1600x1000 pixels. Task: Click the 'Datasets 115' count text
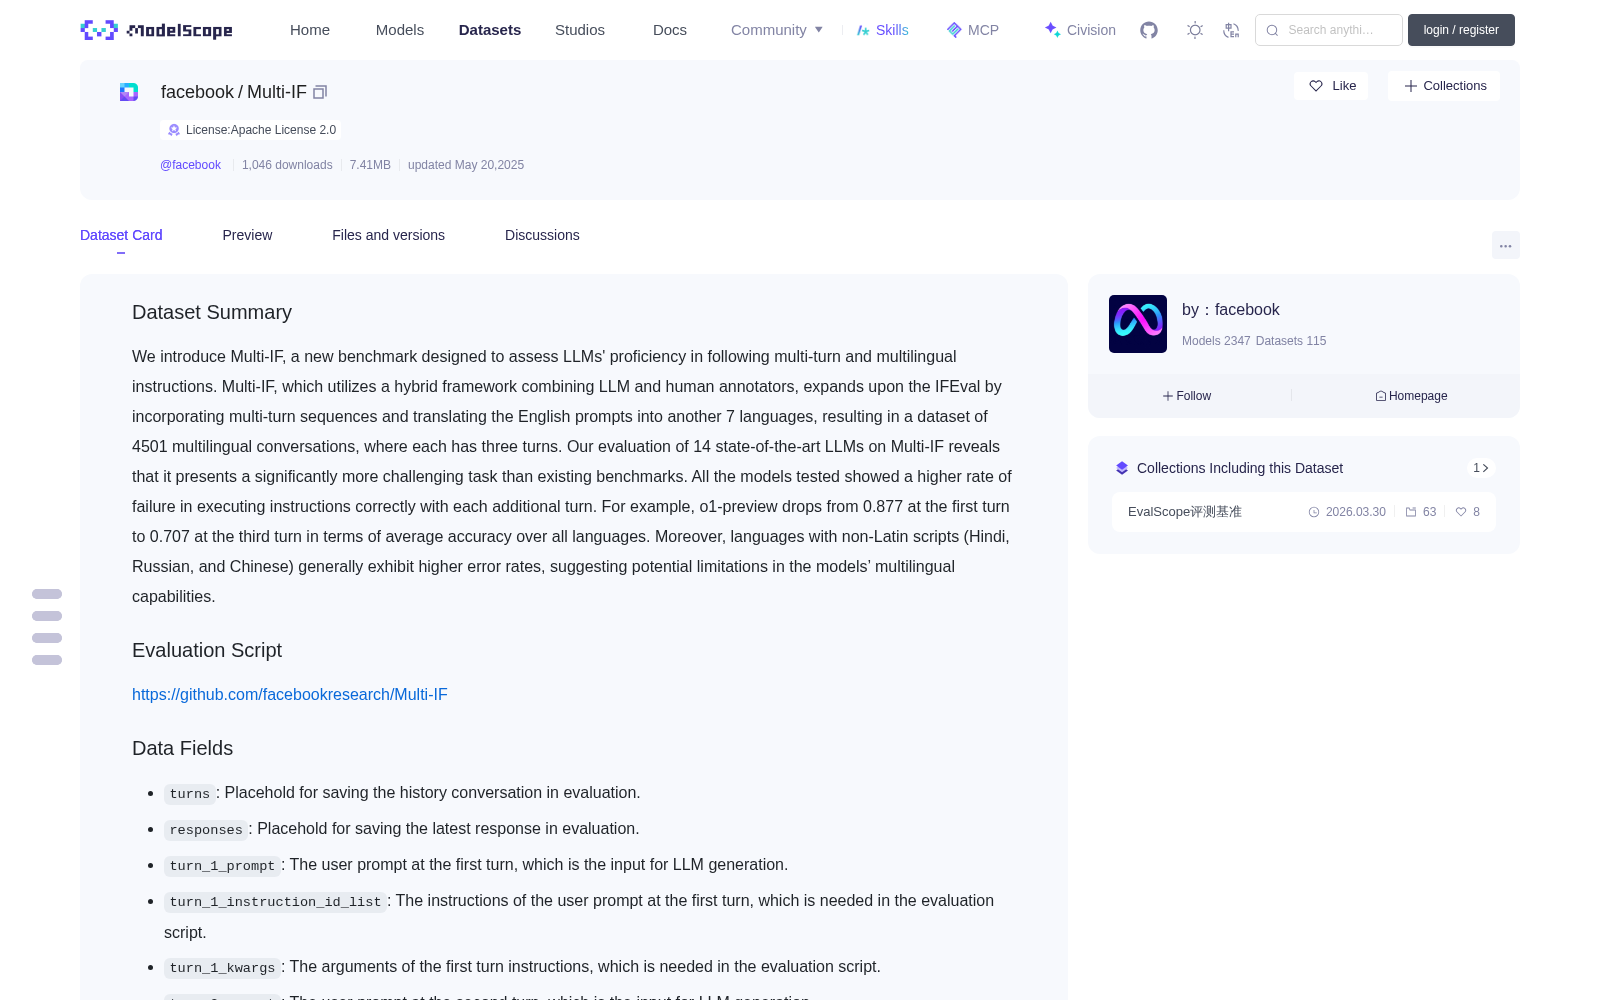click(x=1291, y=341)
